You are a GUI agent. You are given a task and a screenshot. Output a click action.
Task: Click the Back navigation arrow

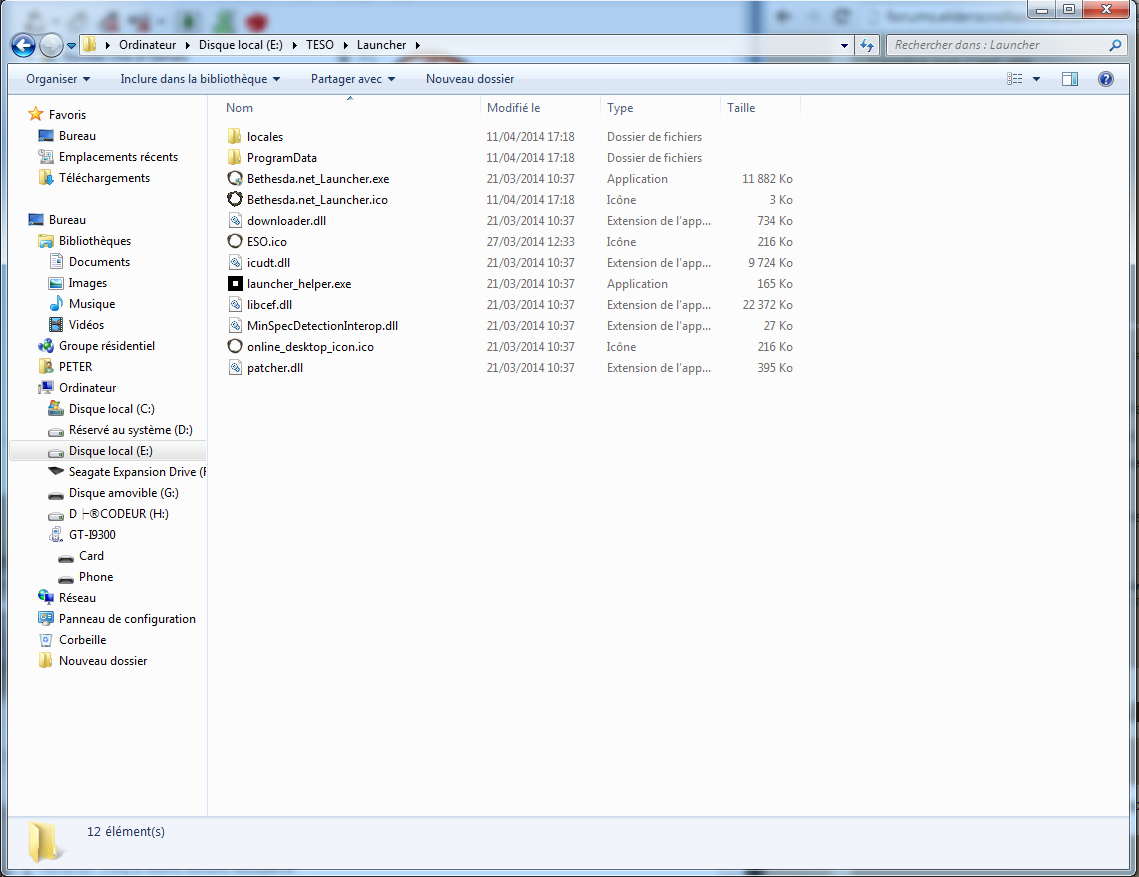click(23, 46)
